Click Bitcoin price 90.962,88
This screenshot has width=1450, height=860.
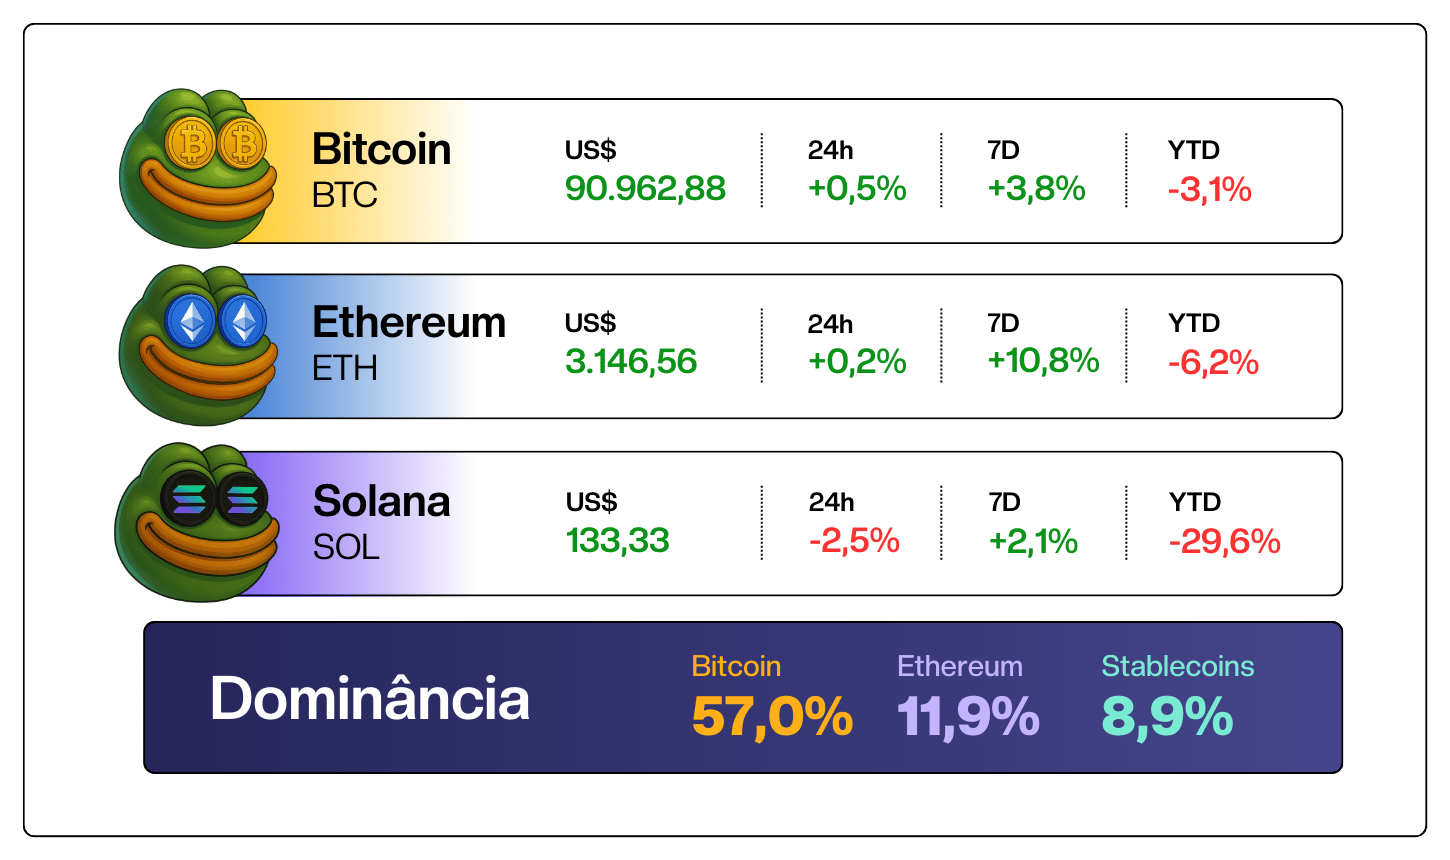click(645, 189)
